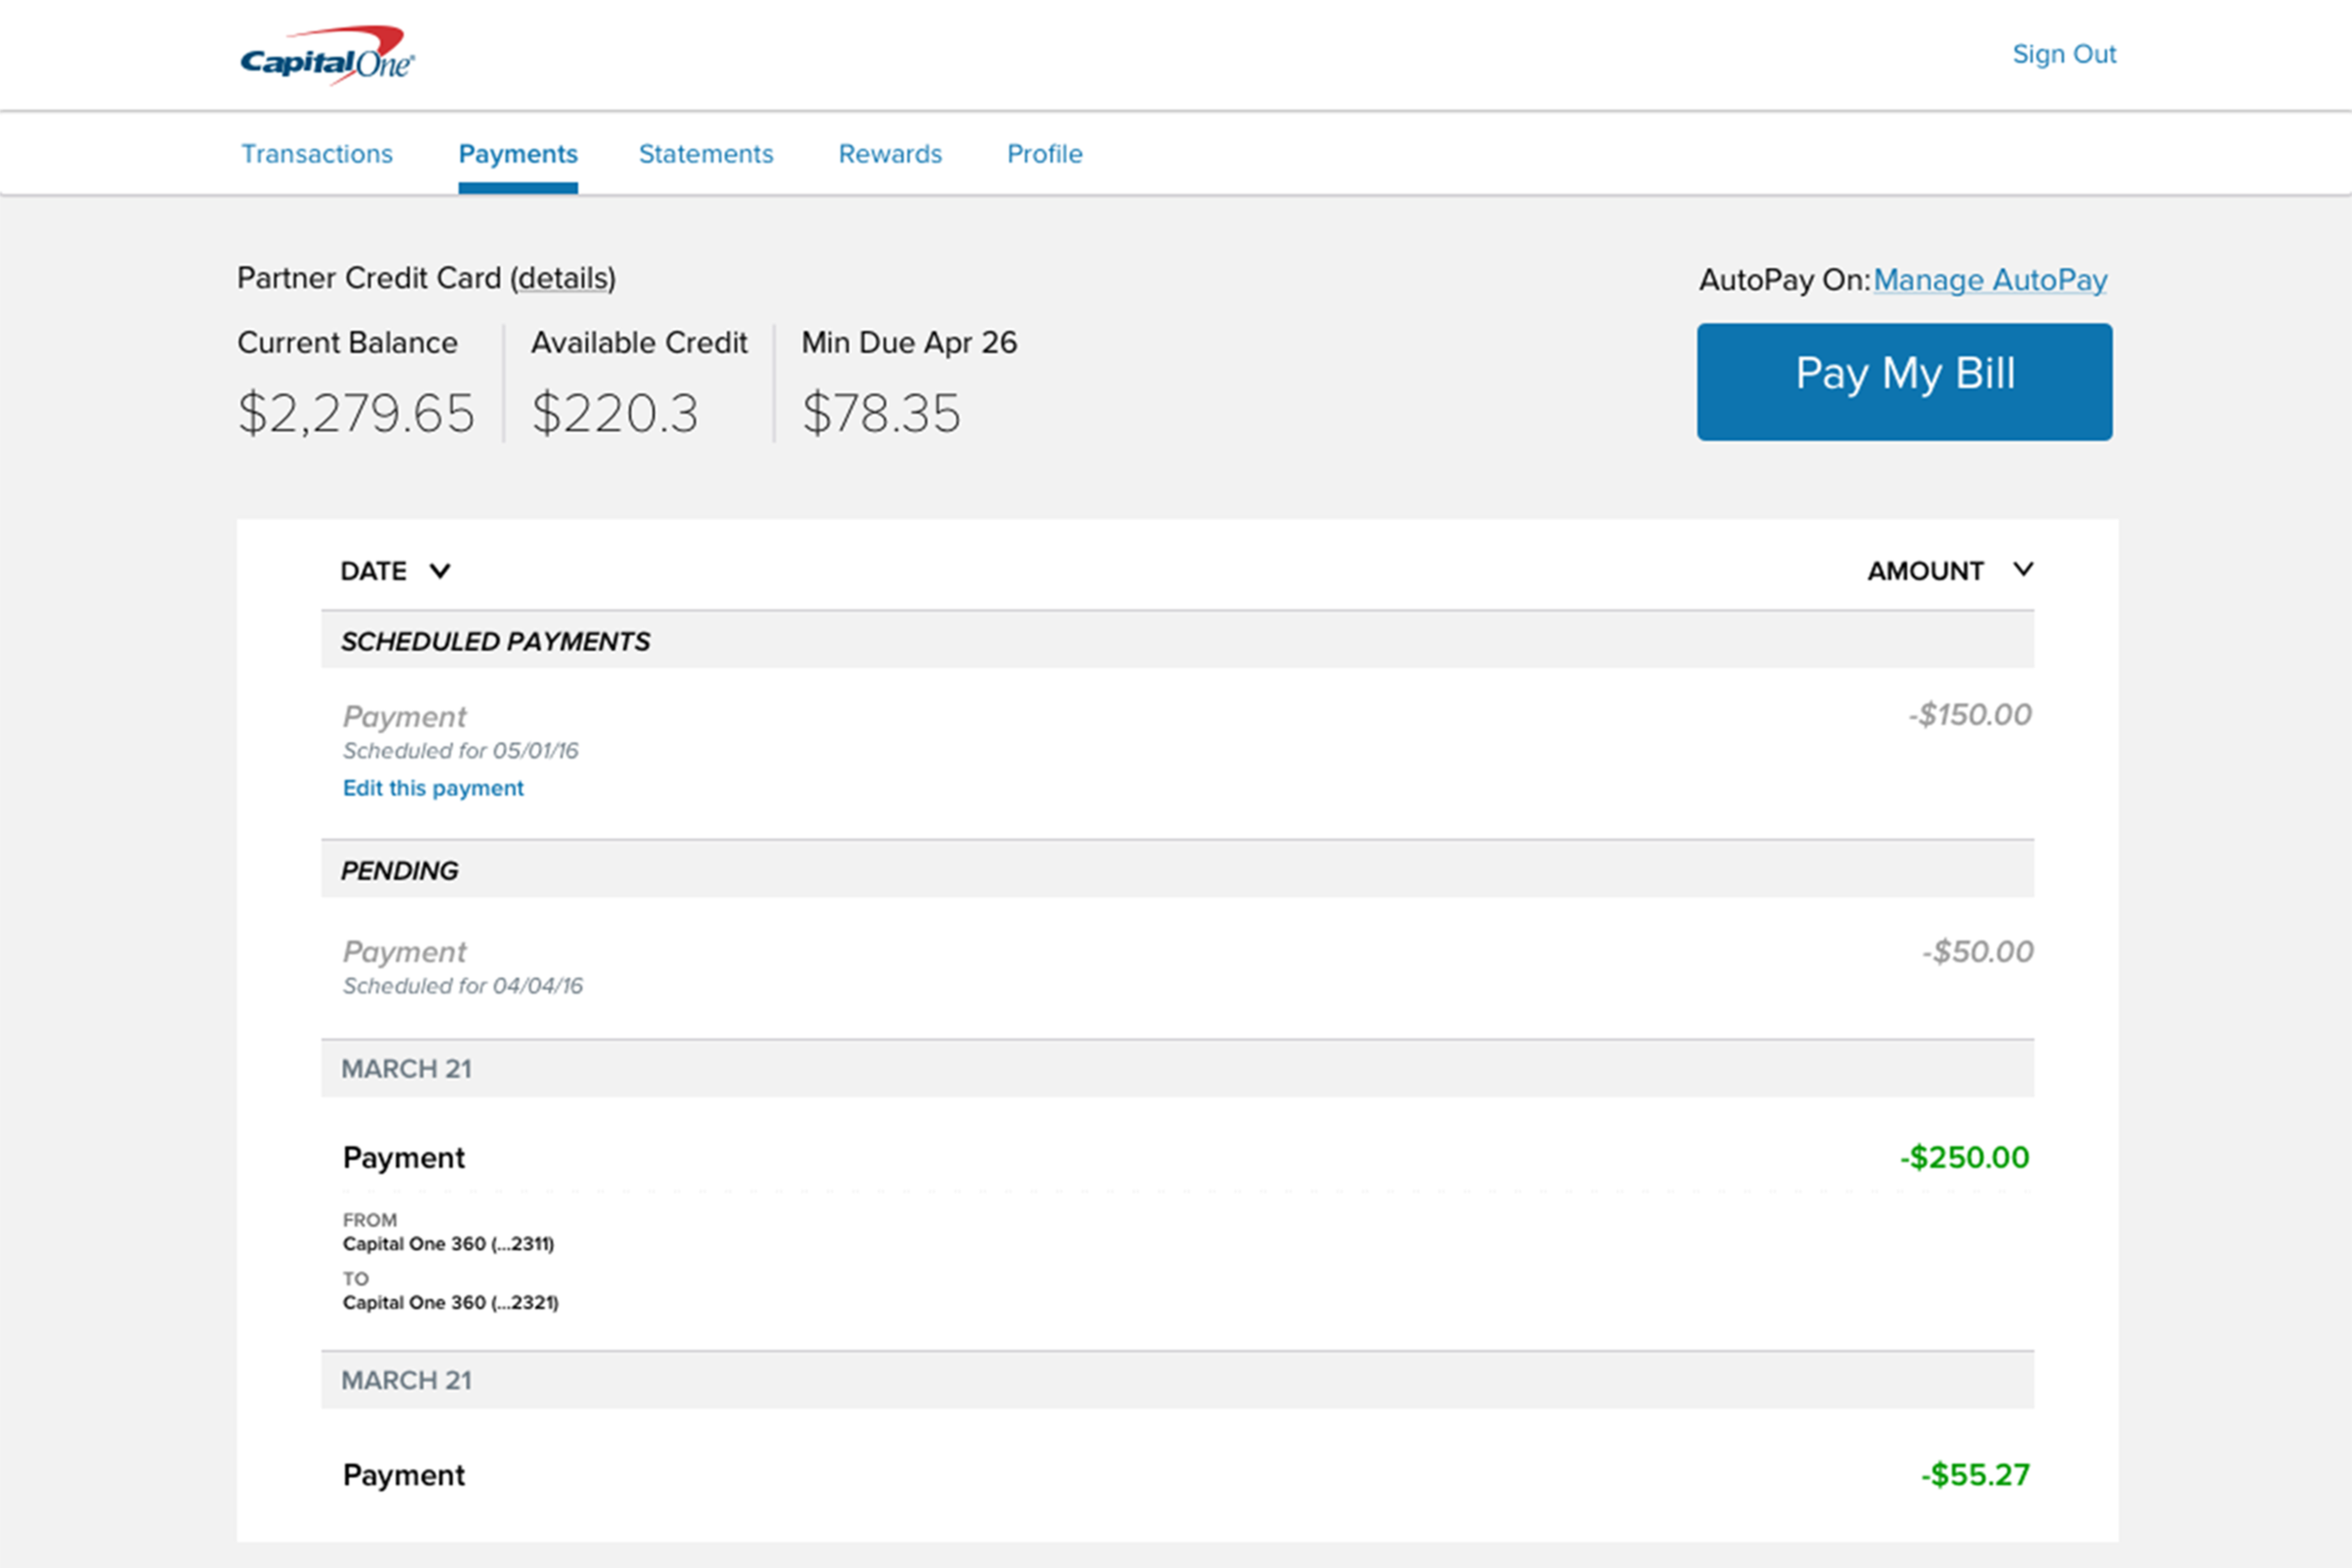Toggle the DATE sort chevron
This screenshot has width=2352, height=1568.
[440, 571]
